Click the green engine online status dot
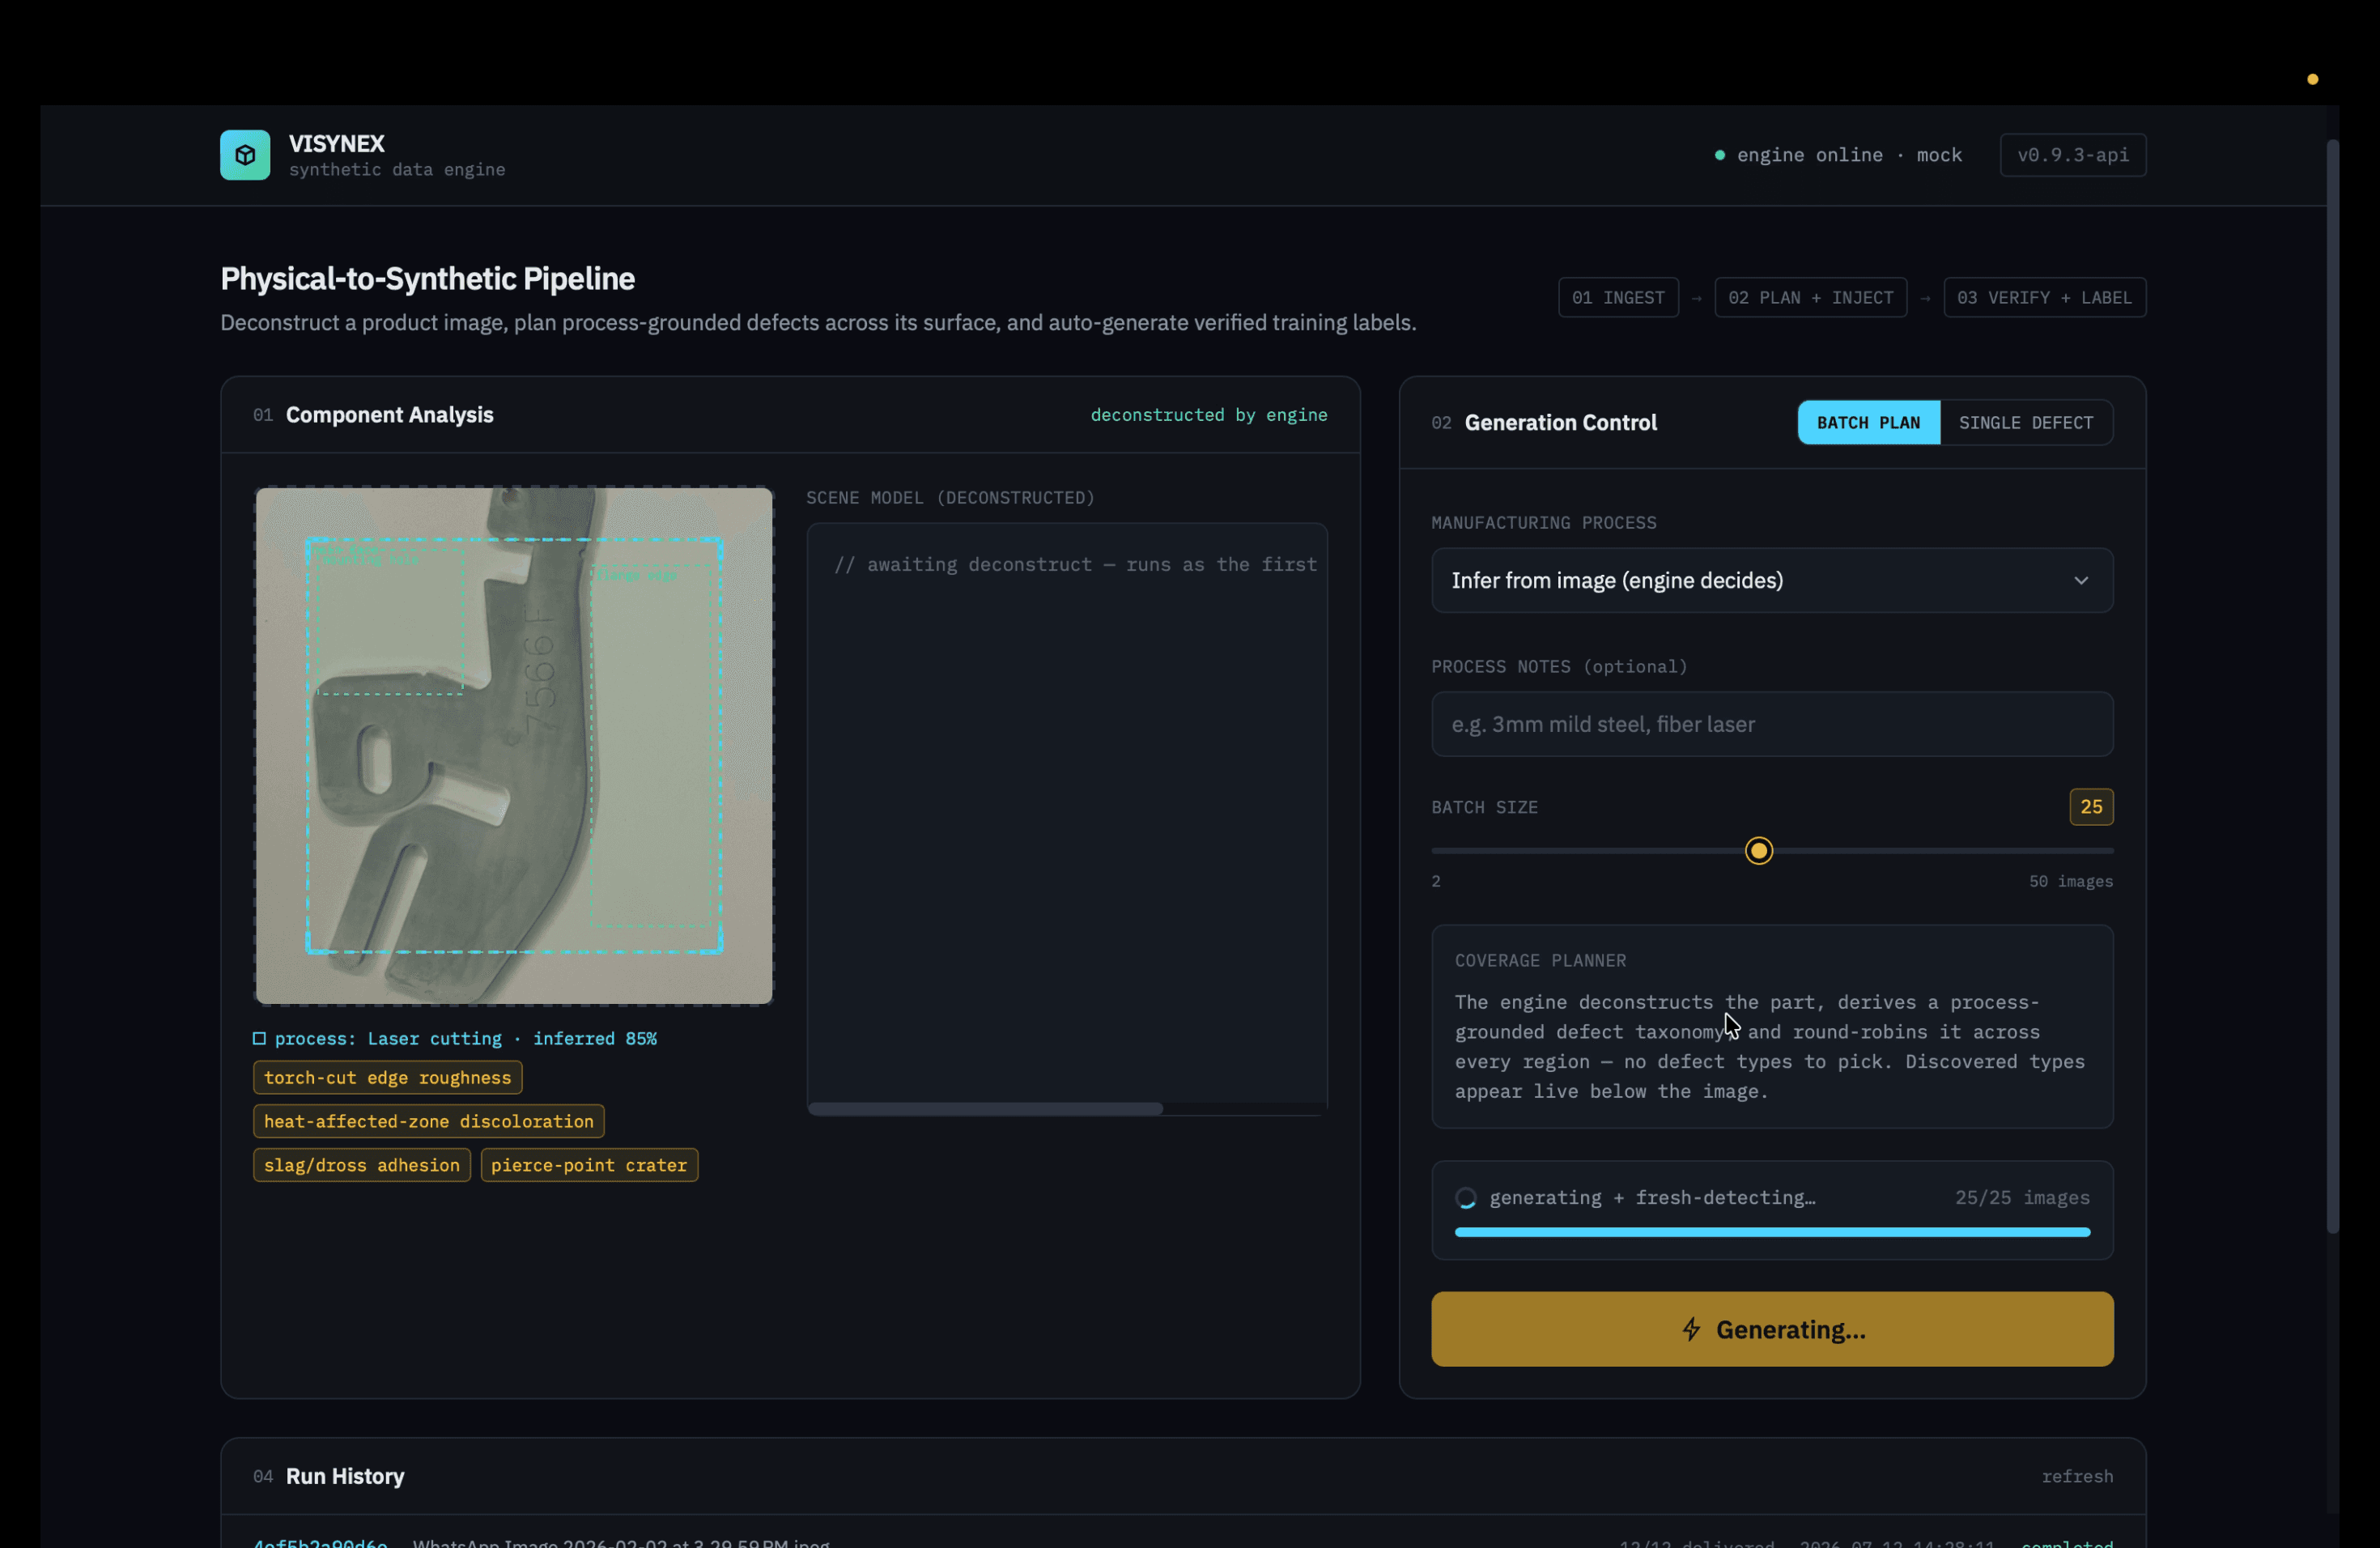 point(1720,155)
